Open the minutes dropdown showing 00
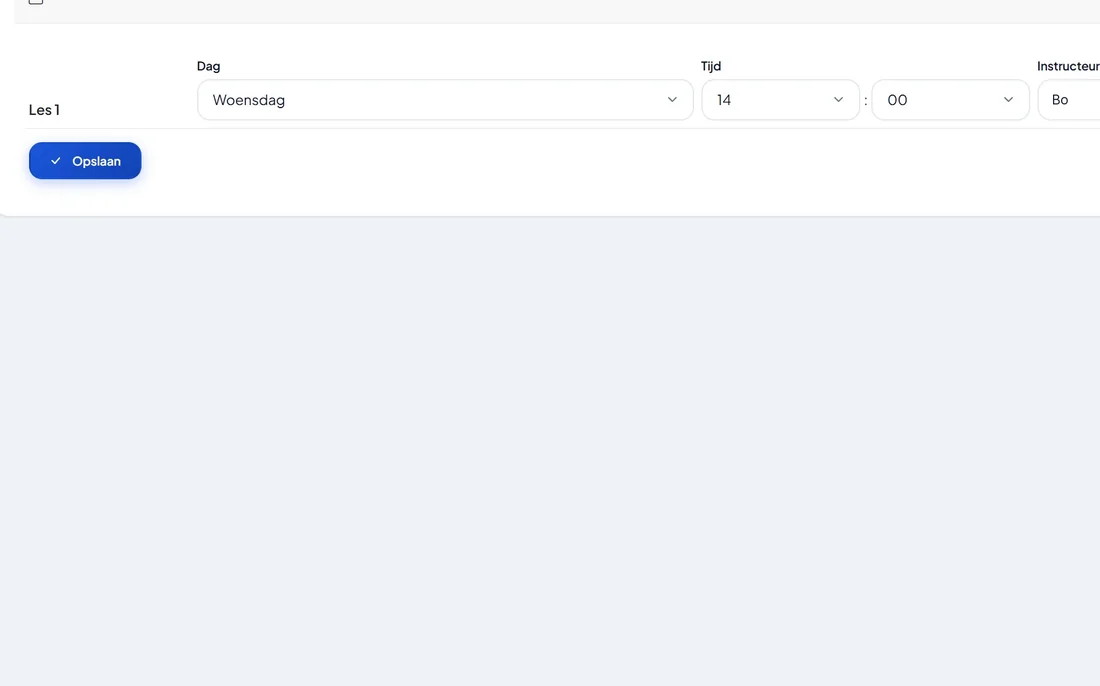The image size is (1100, 686). click(x=950, y=100)
